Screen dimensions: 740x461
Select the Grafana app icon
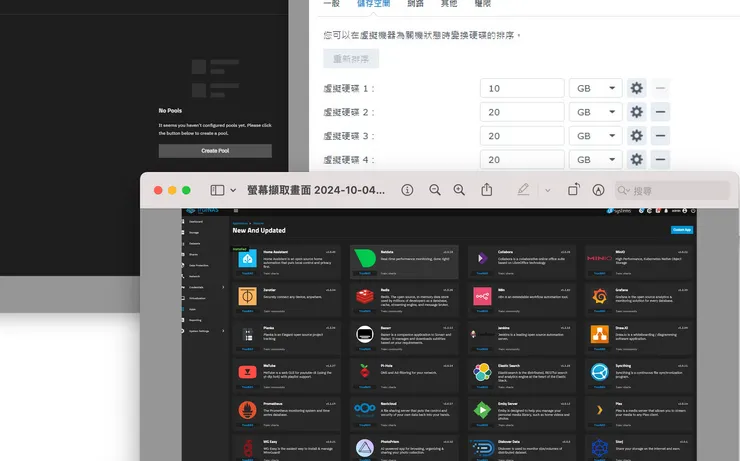599,296
